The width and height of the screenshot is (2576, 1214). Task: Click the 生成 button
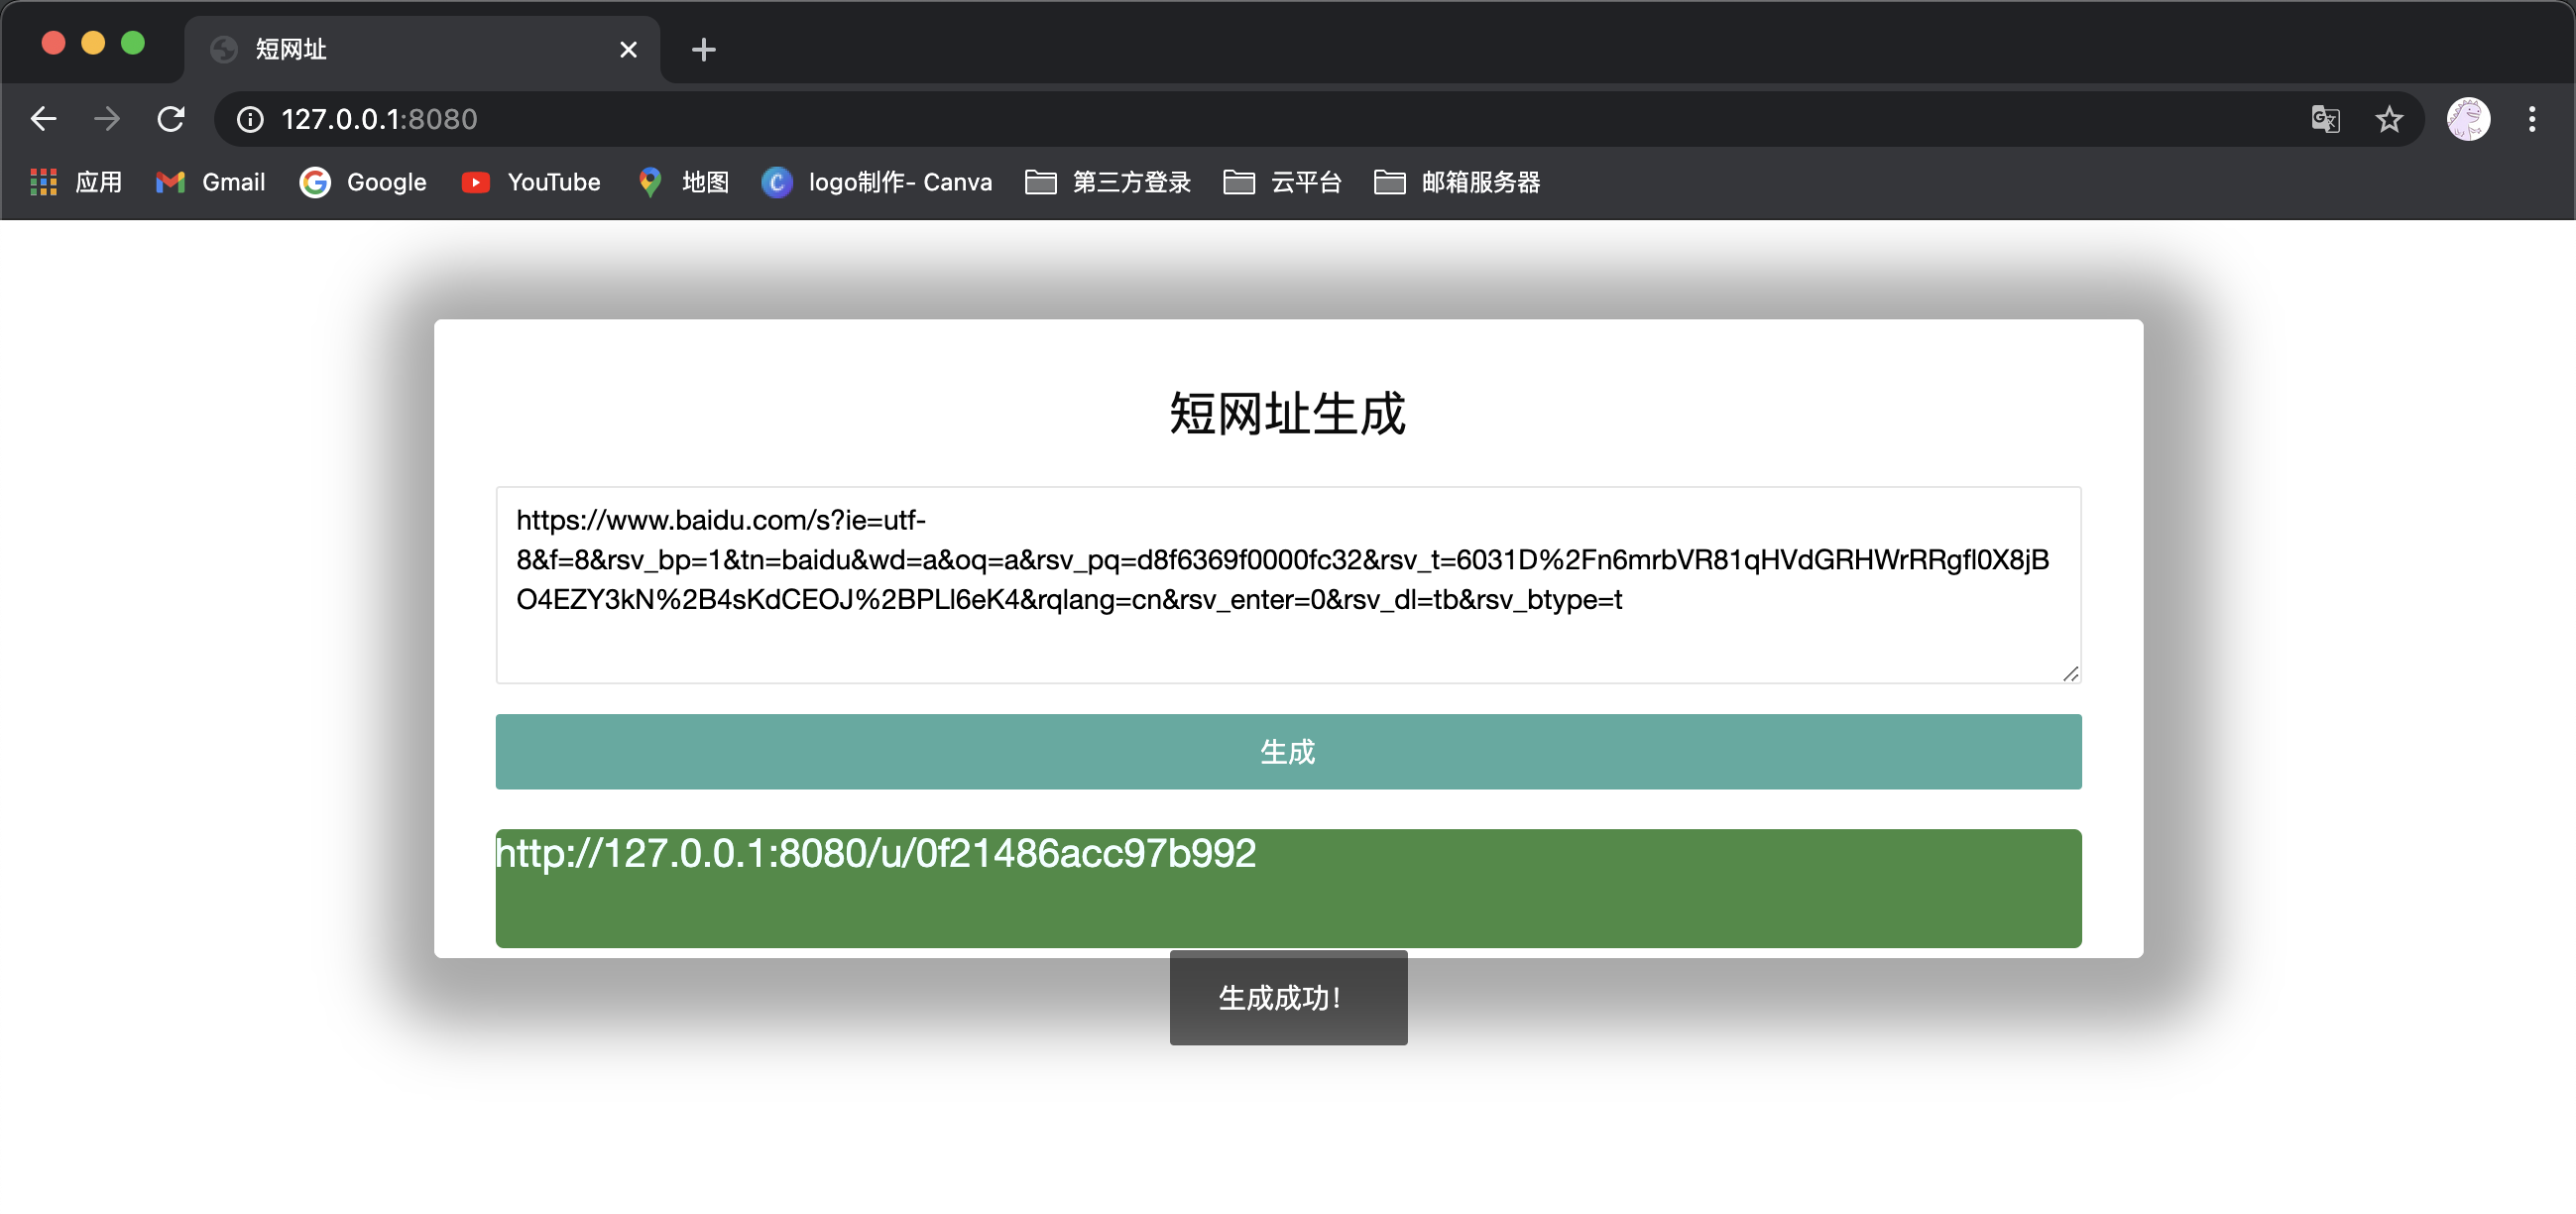tap(1287, 751)
